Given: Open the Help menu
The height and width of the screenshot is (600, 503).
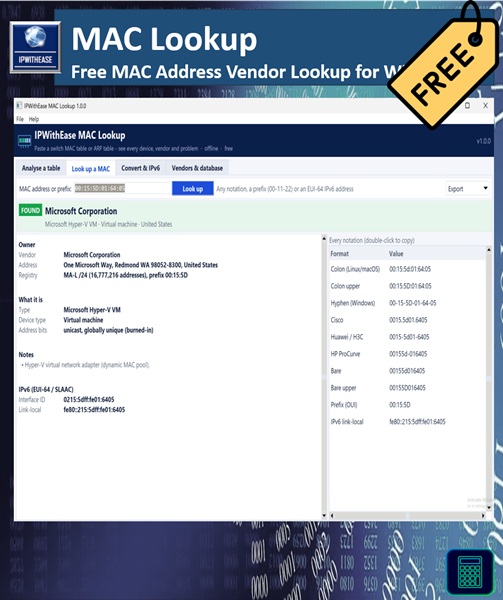Looking at the screenshot, I should [34, 119].
